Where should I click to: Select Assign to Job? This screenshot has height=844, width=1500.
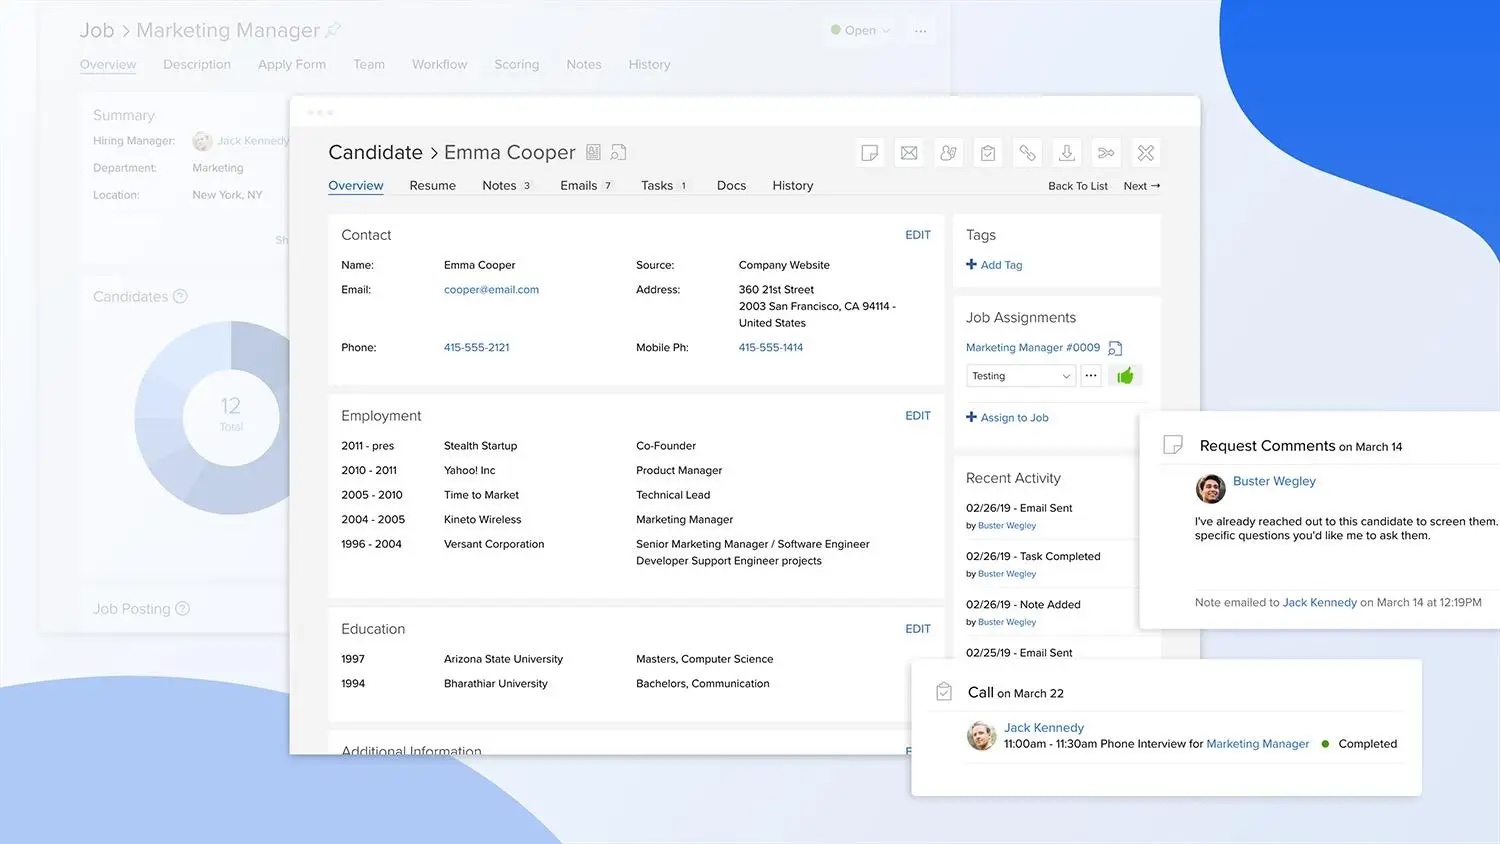coord(1007,417)
